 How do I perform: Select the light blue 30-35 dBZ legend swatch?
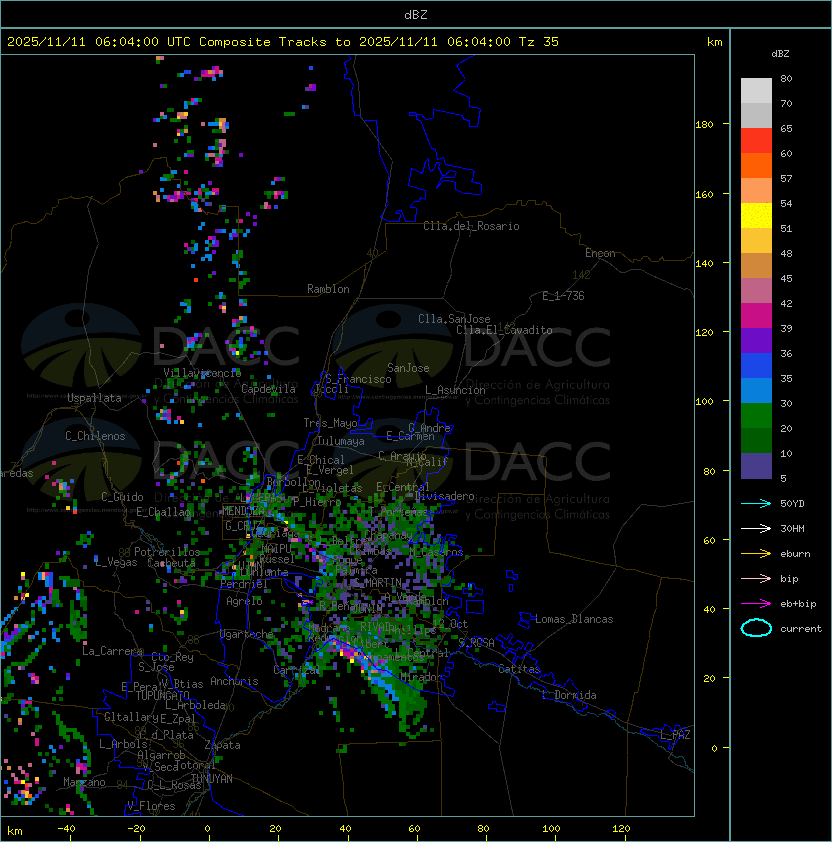click(x=756, y=390)
